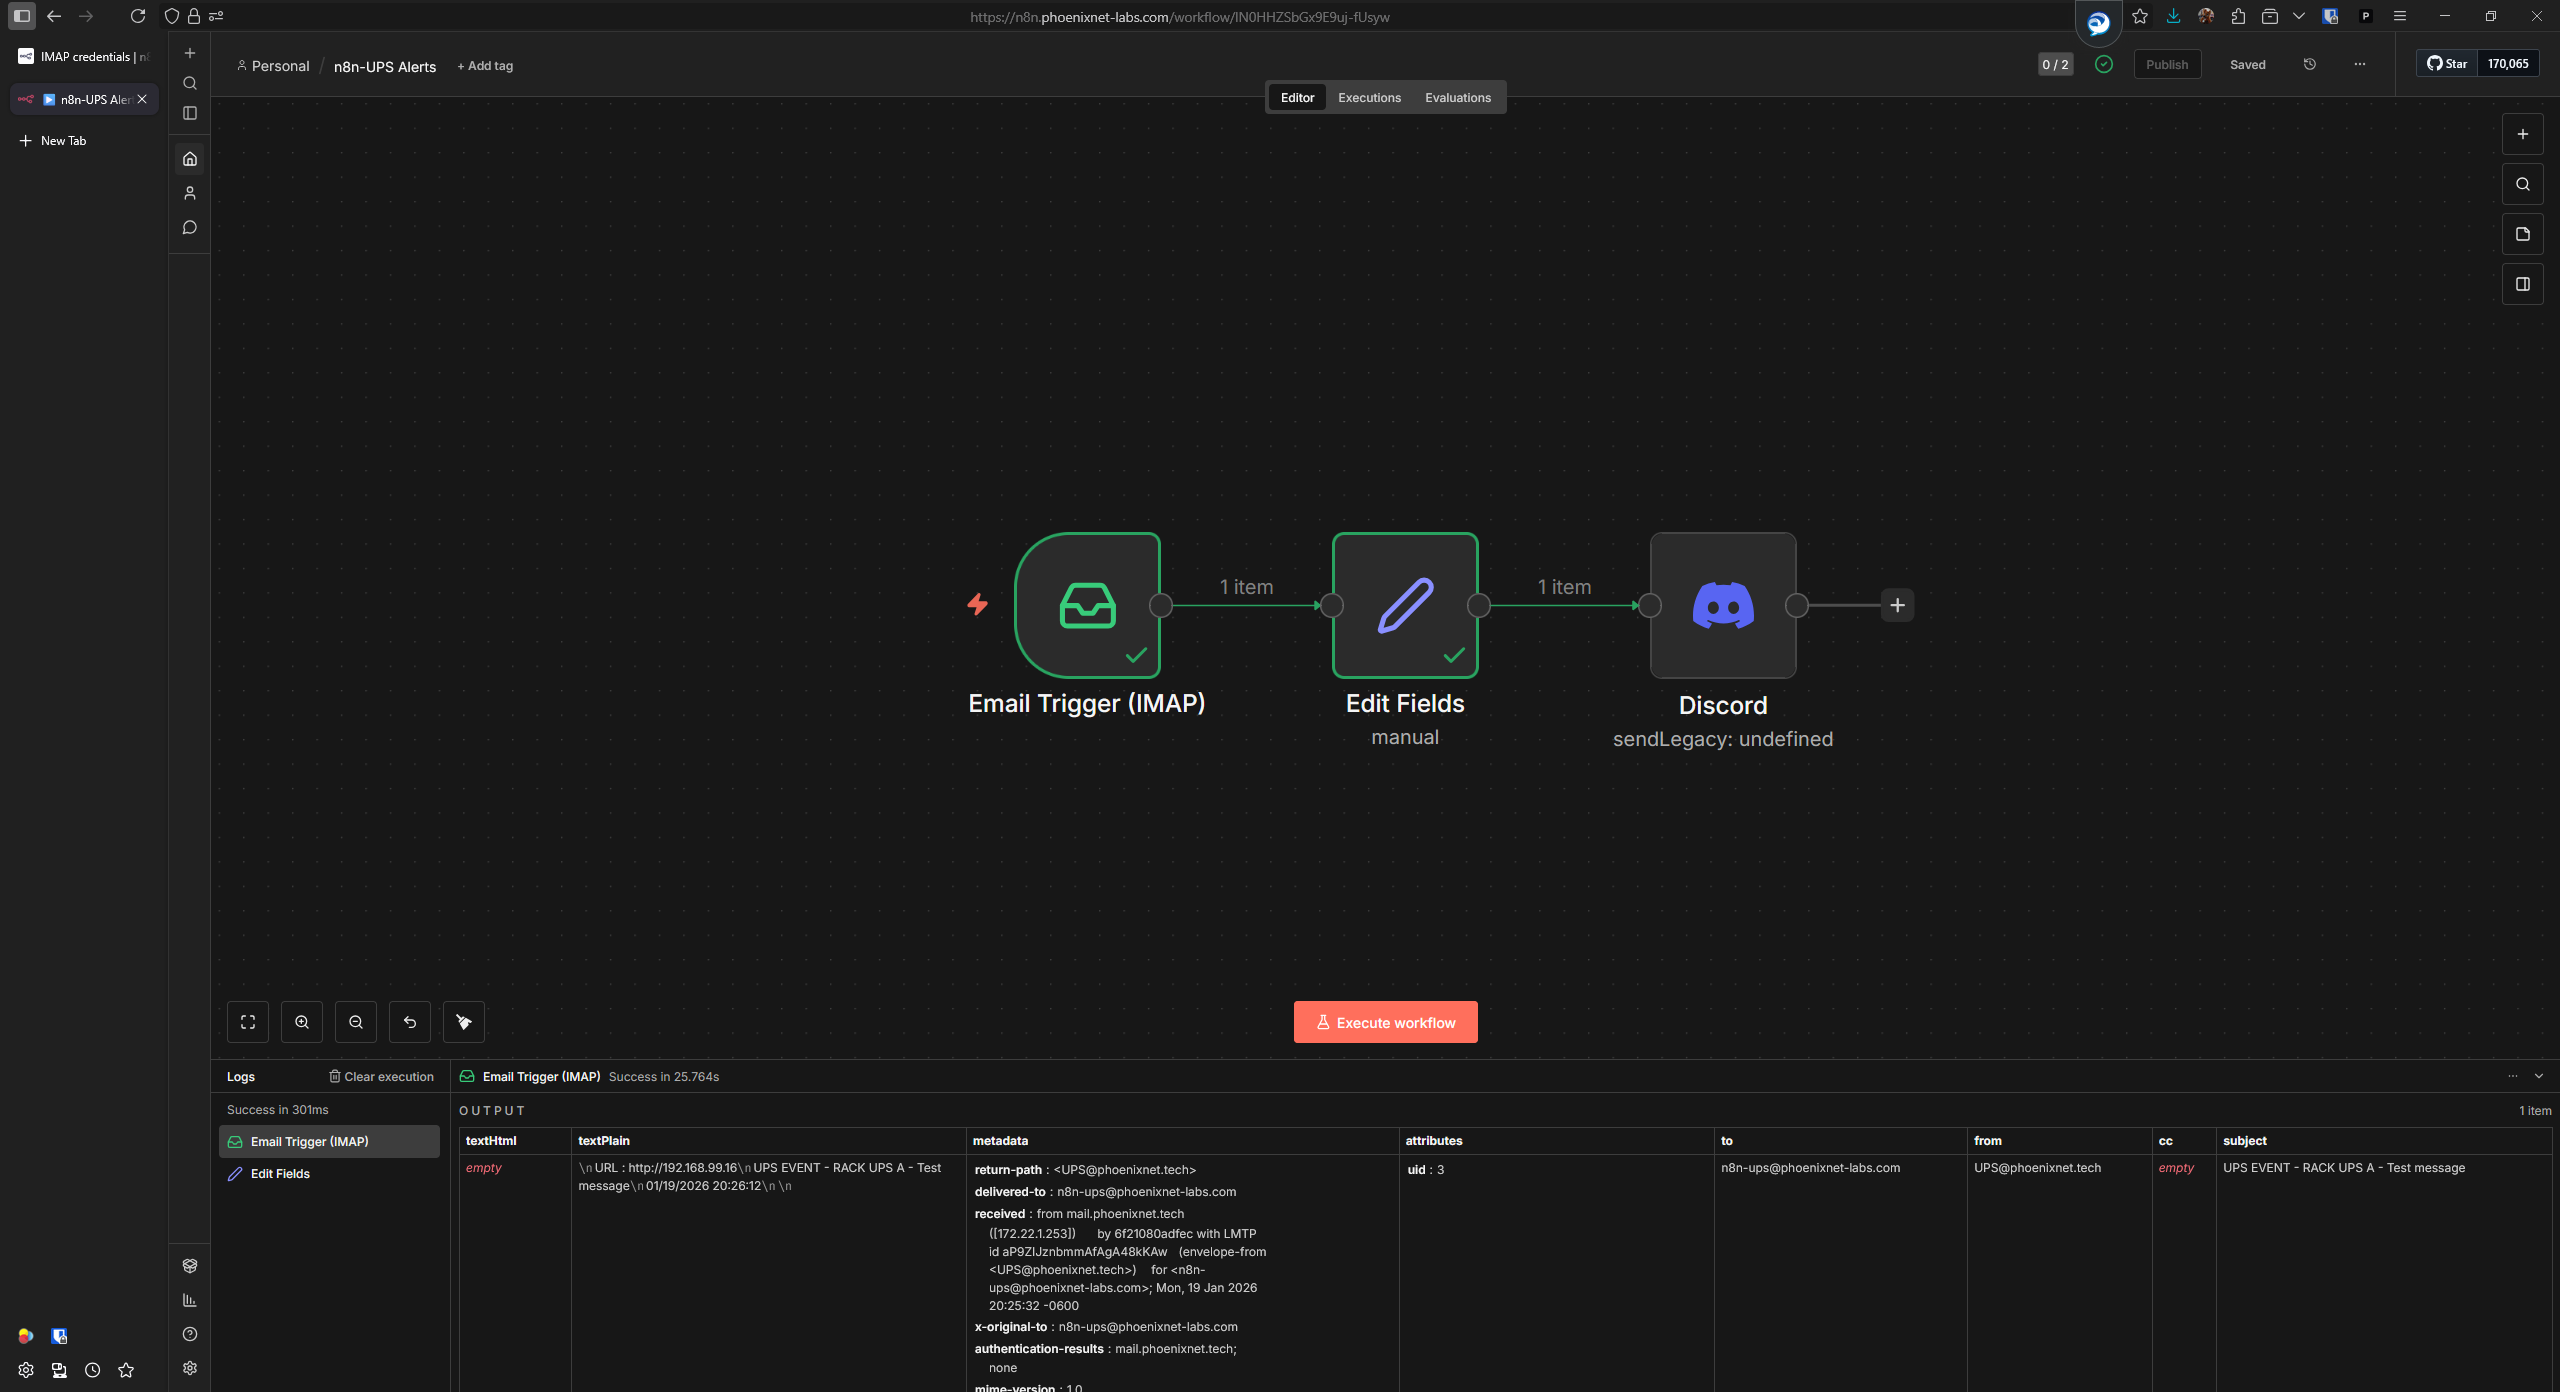Viewport: 2560px width, 1392px height.
Task: Click Clear execution in Logs
Action: 381,1076
